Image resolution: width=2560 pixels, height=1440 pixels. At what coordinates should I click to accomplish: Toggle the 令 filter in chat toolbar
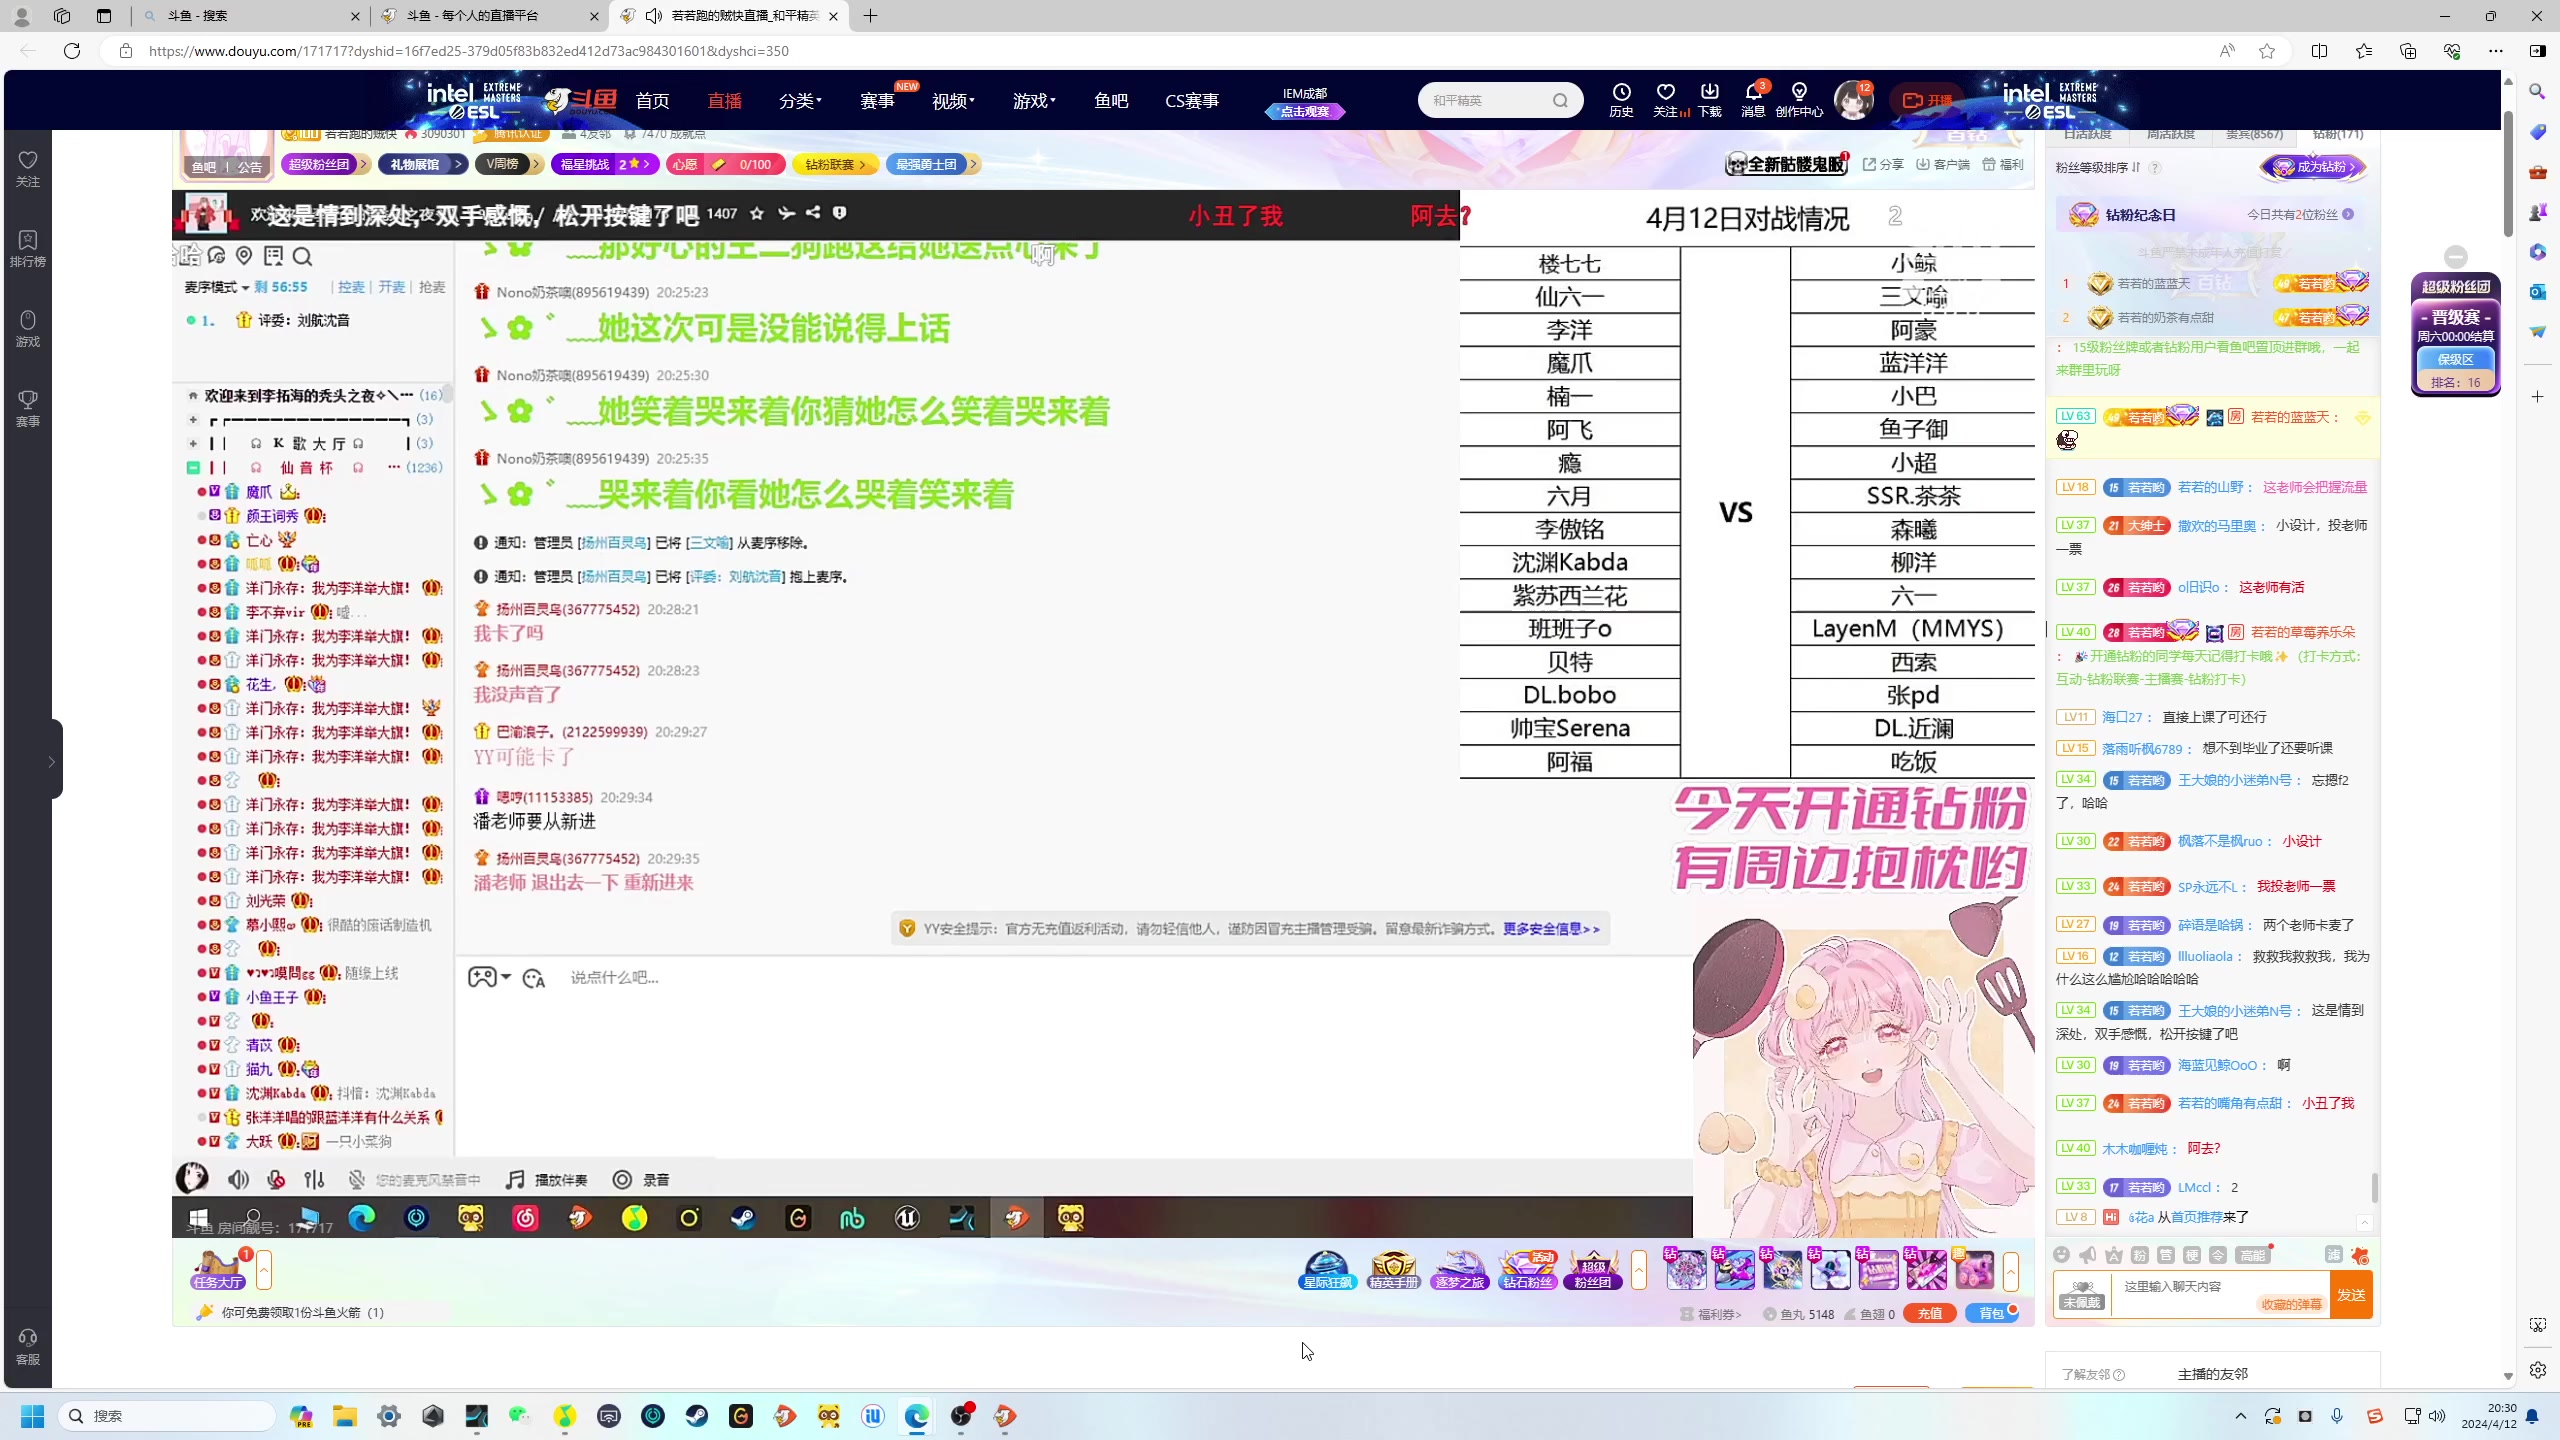(2217, 1255)
